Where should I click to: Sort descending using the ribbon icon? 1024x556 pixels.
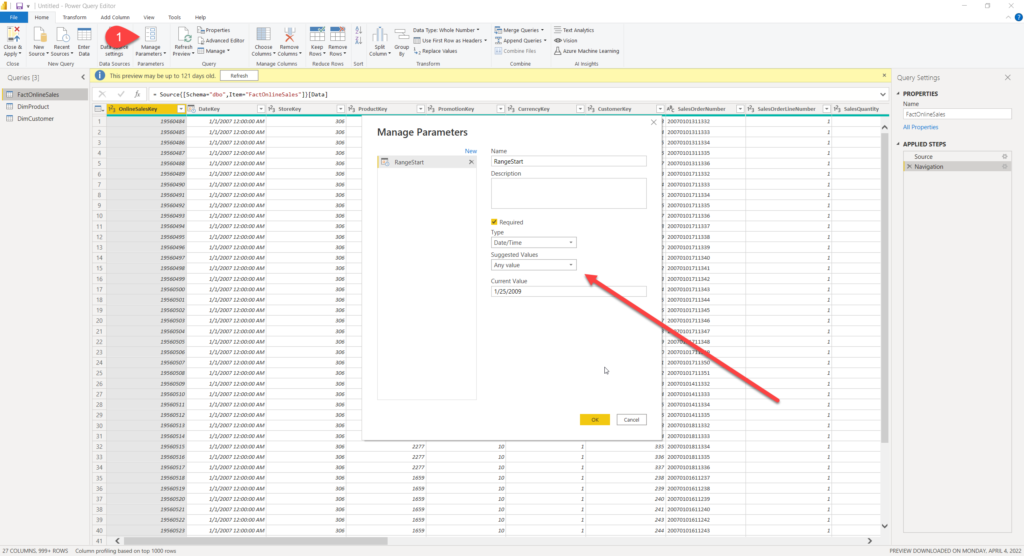(x=359, y=41)
